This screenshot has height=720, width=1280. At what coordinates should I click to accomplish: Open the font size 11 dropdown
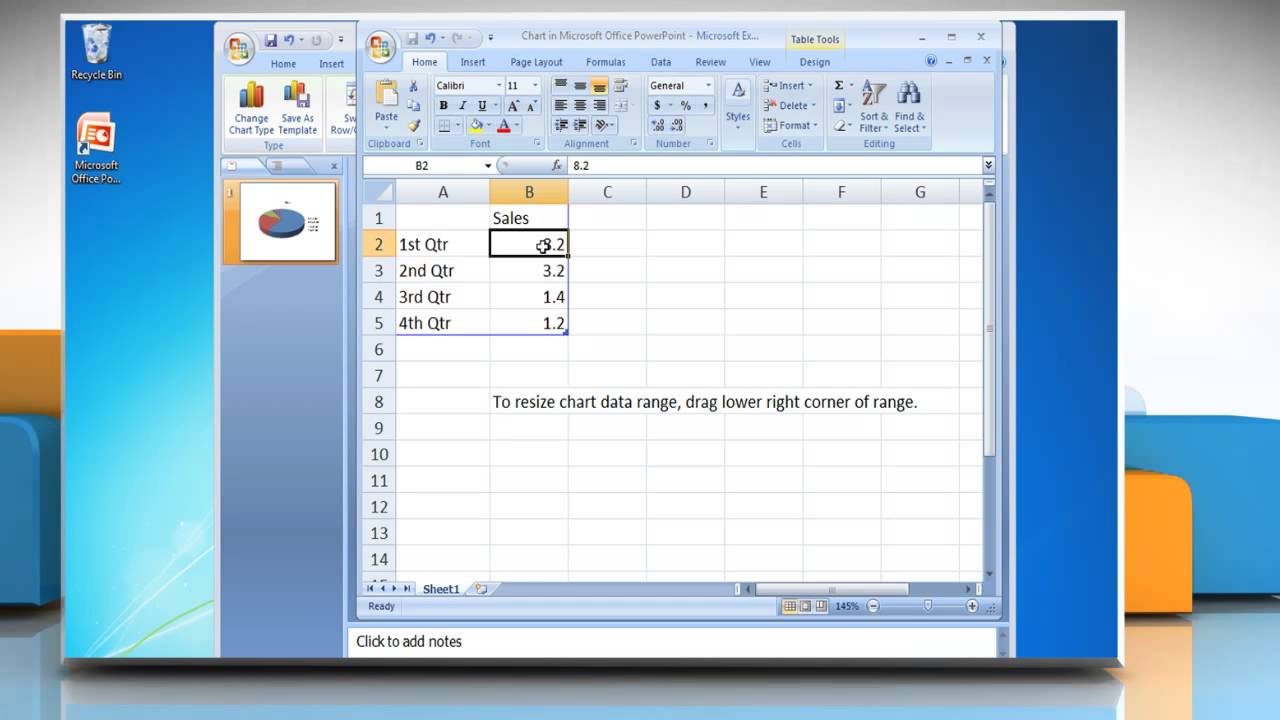(535, 86)
